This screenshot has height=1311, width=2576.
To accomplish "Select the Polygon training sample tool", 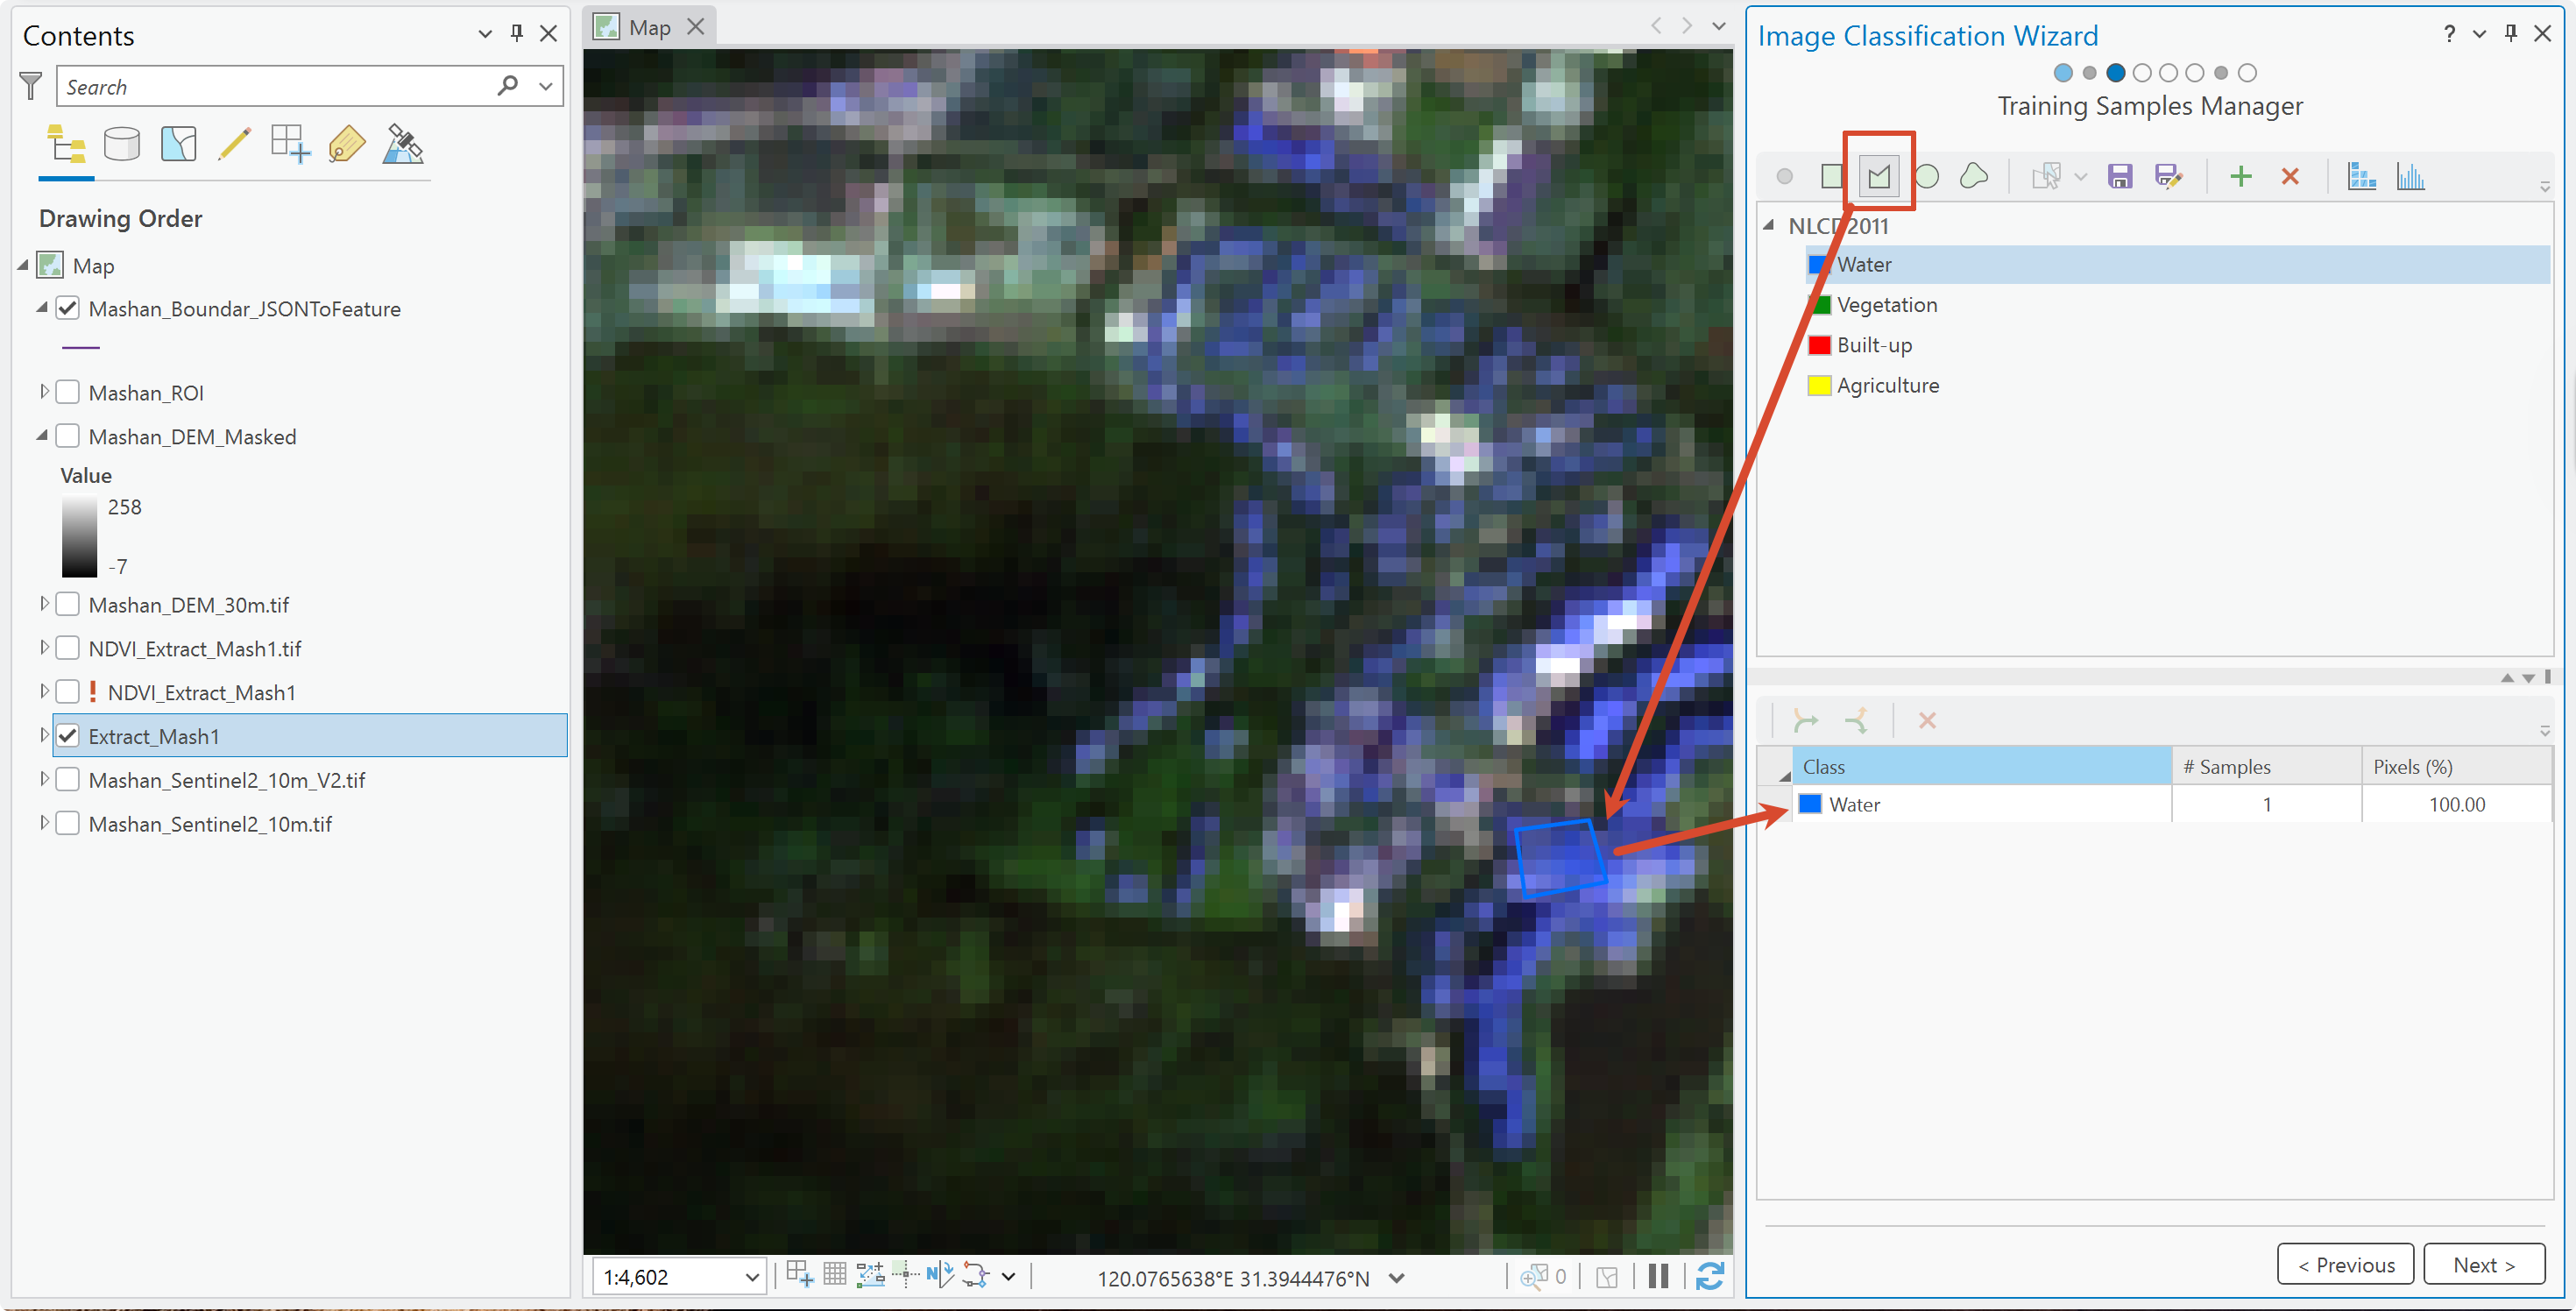I will [x=1878, y=177].
